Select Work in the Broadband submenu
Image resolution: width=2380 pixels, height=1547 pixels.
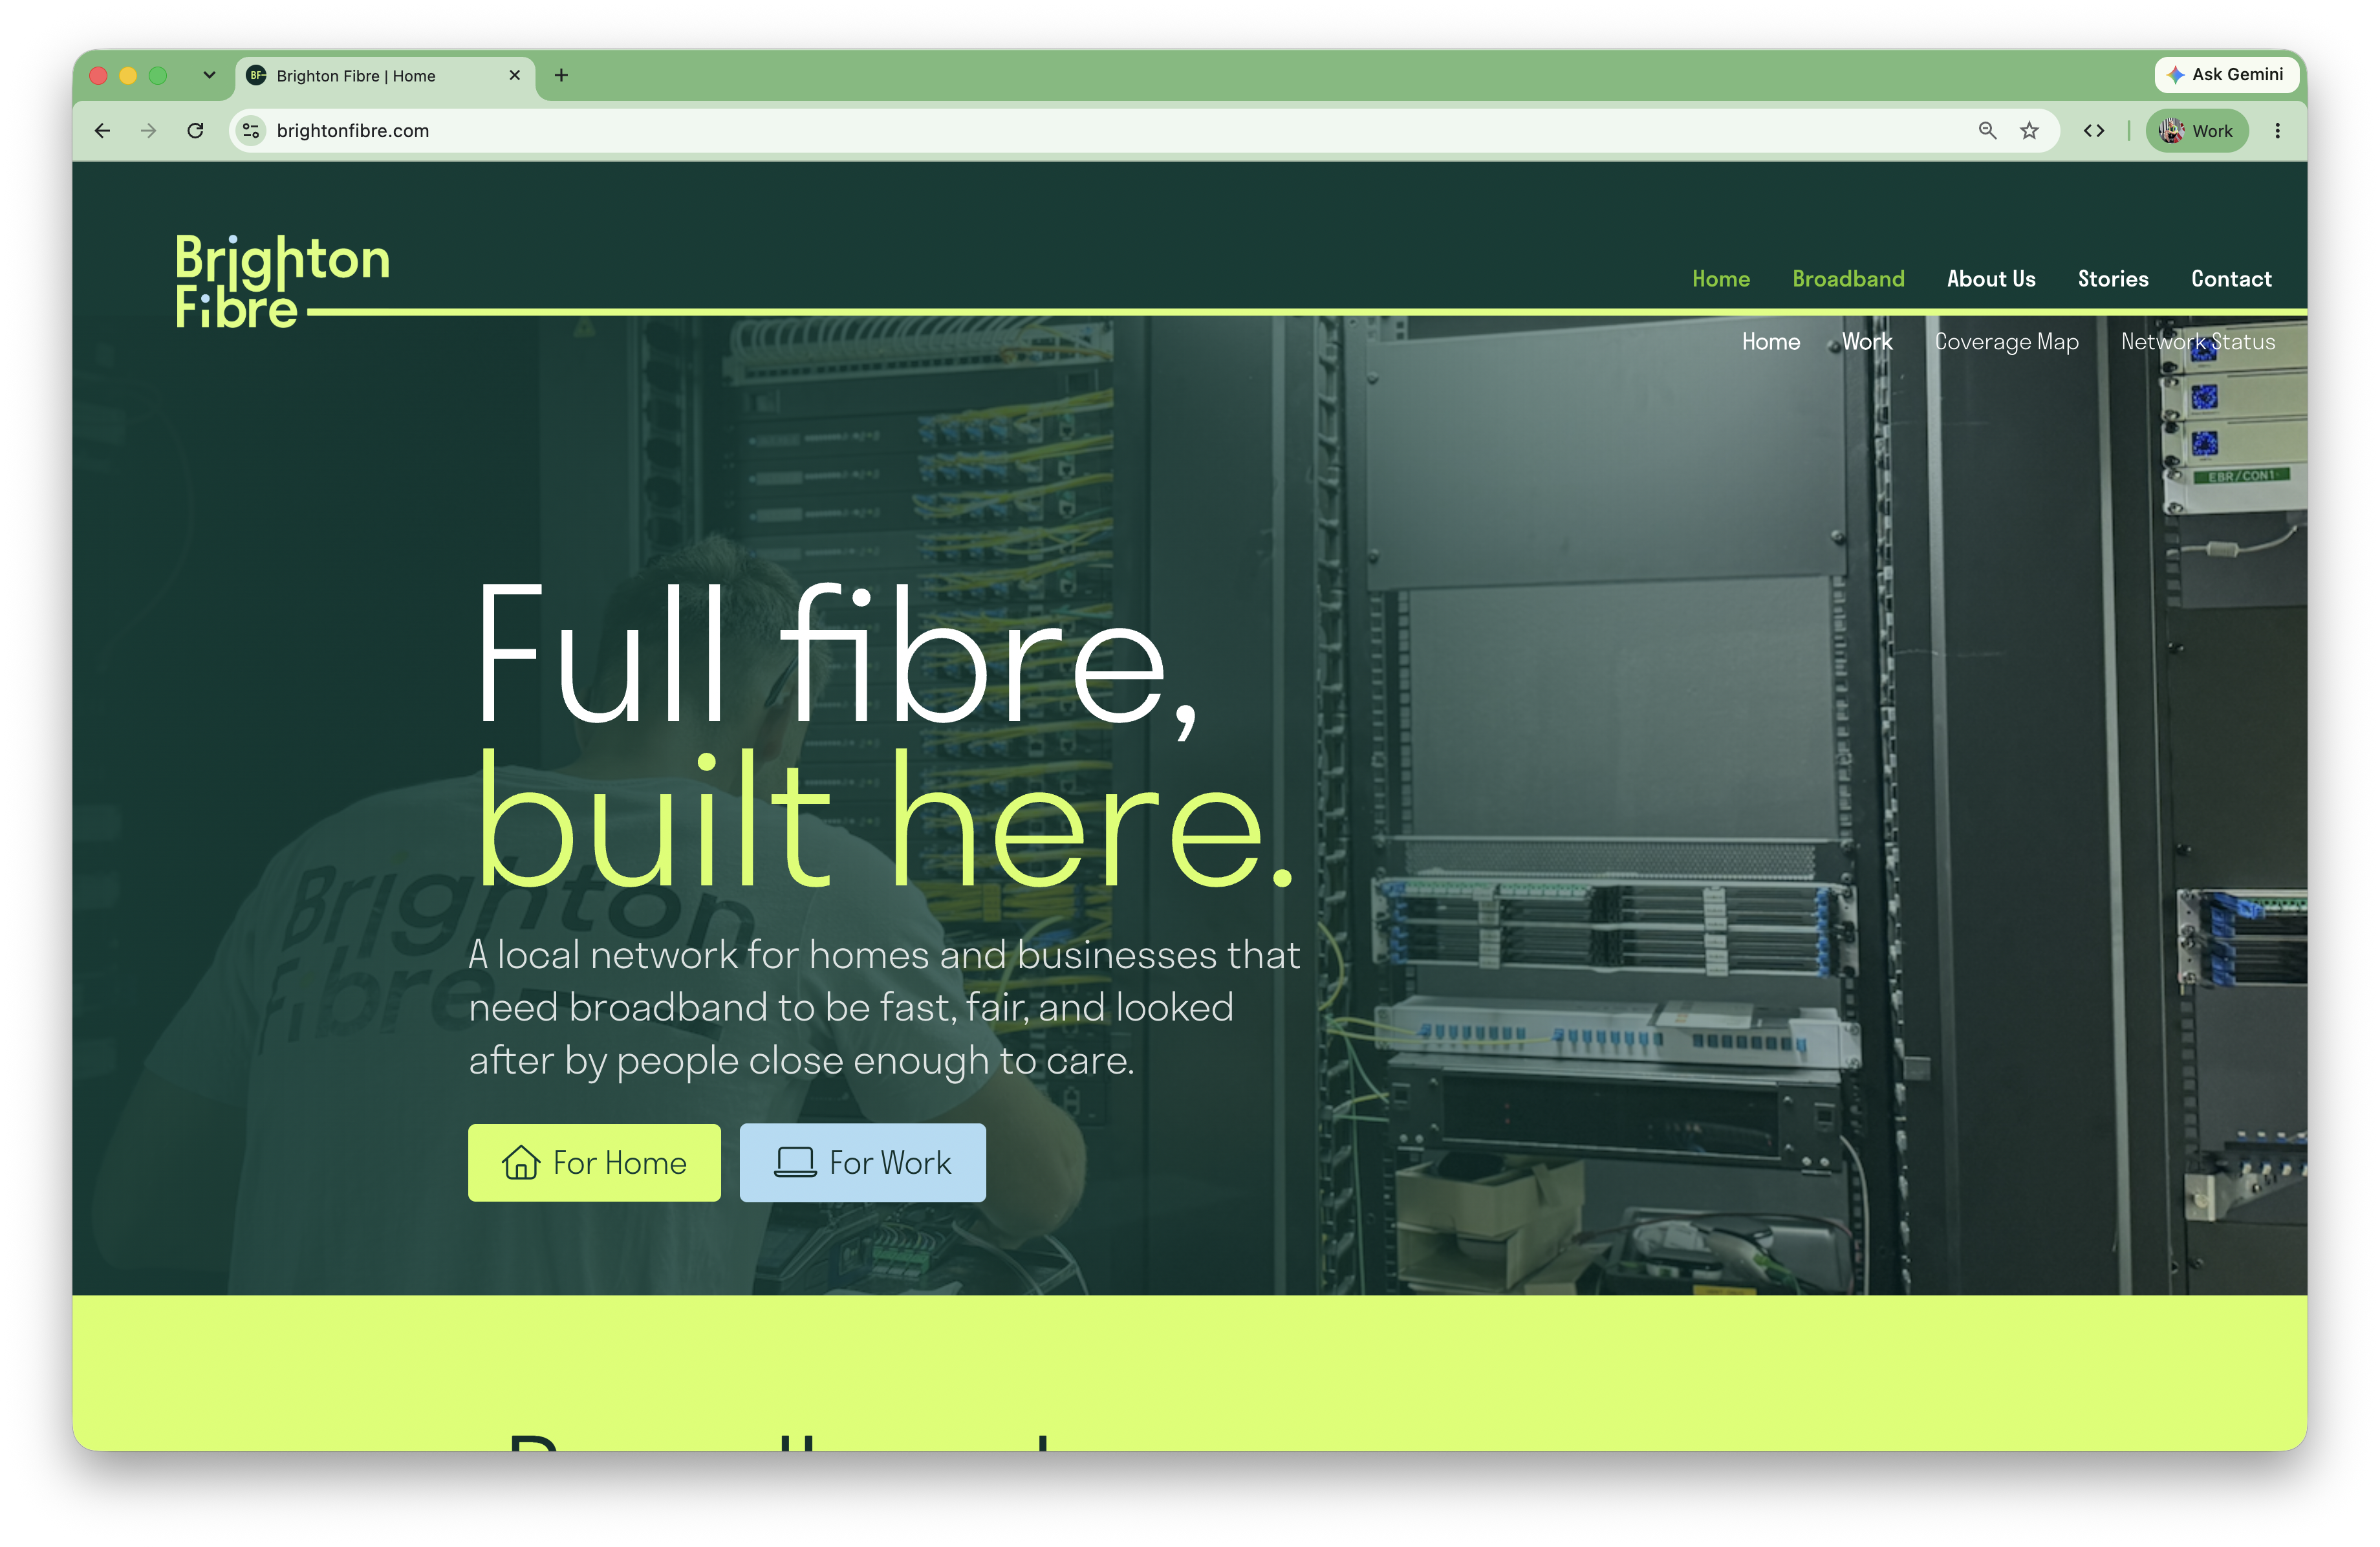(1867, 342)
